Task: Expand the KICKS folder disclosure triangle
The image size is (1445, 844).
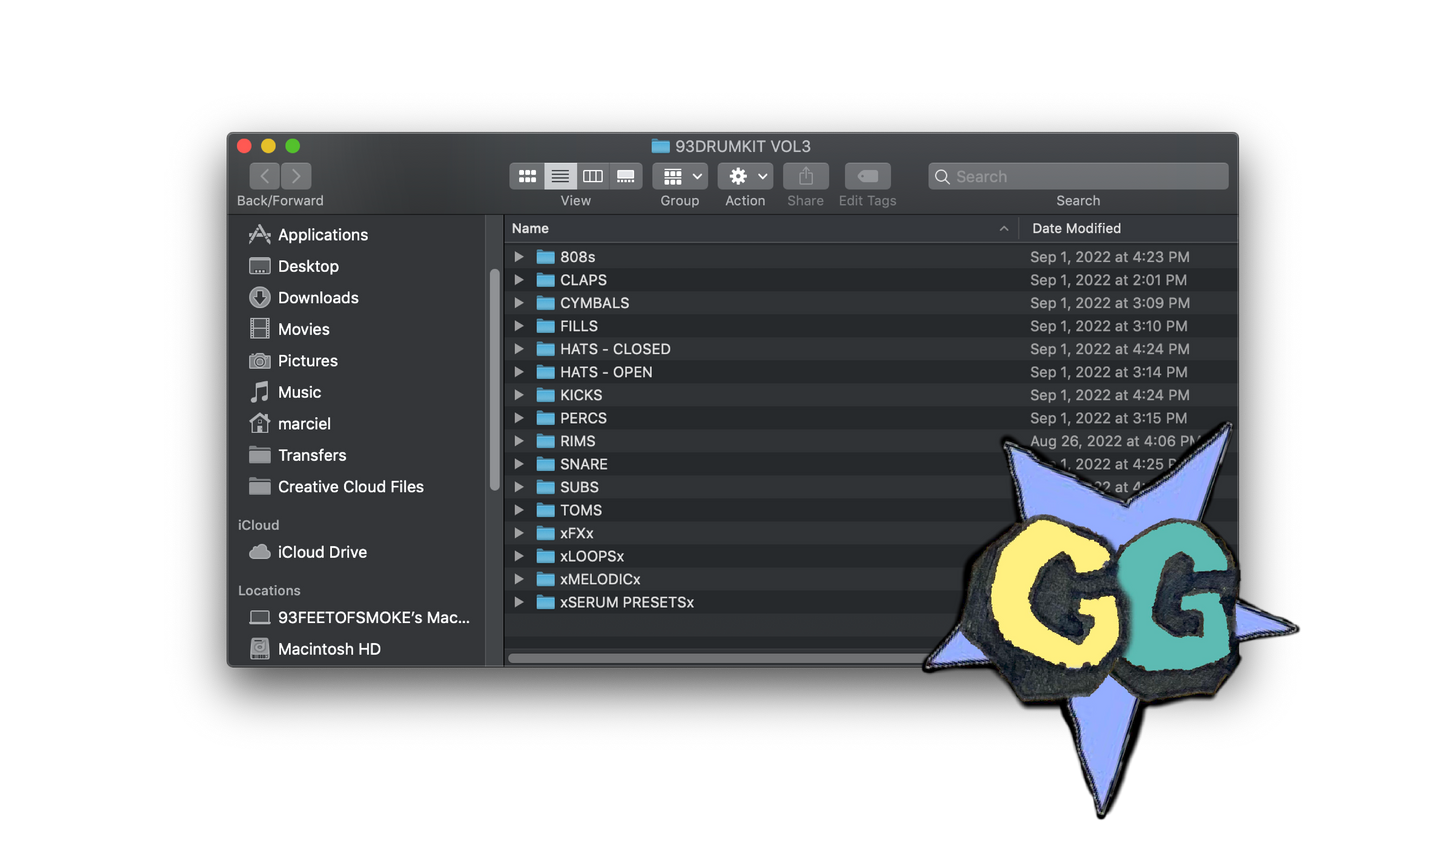Action: 519,395
